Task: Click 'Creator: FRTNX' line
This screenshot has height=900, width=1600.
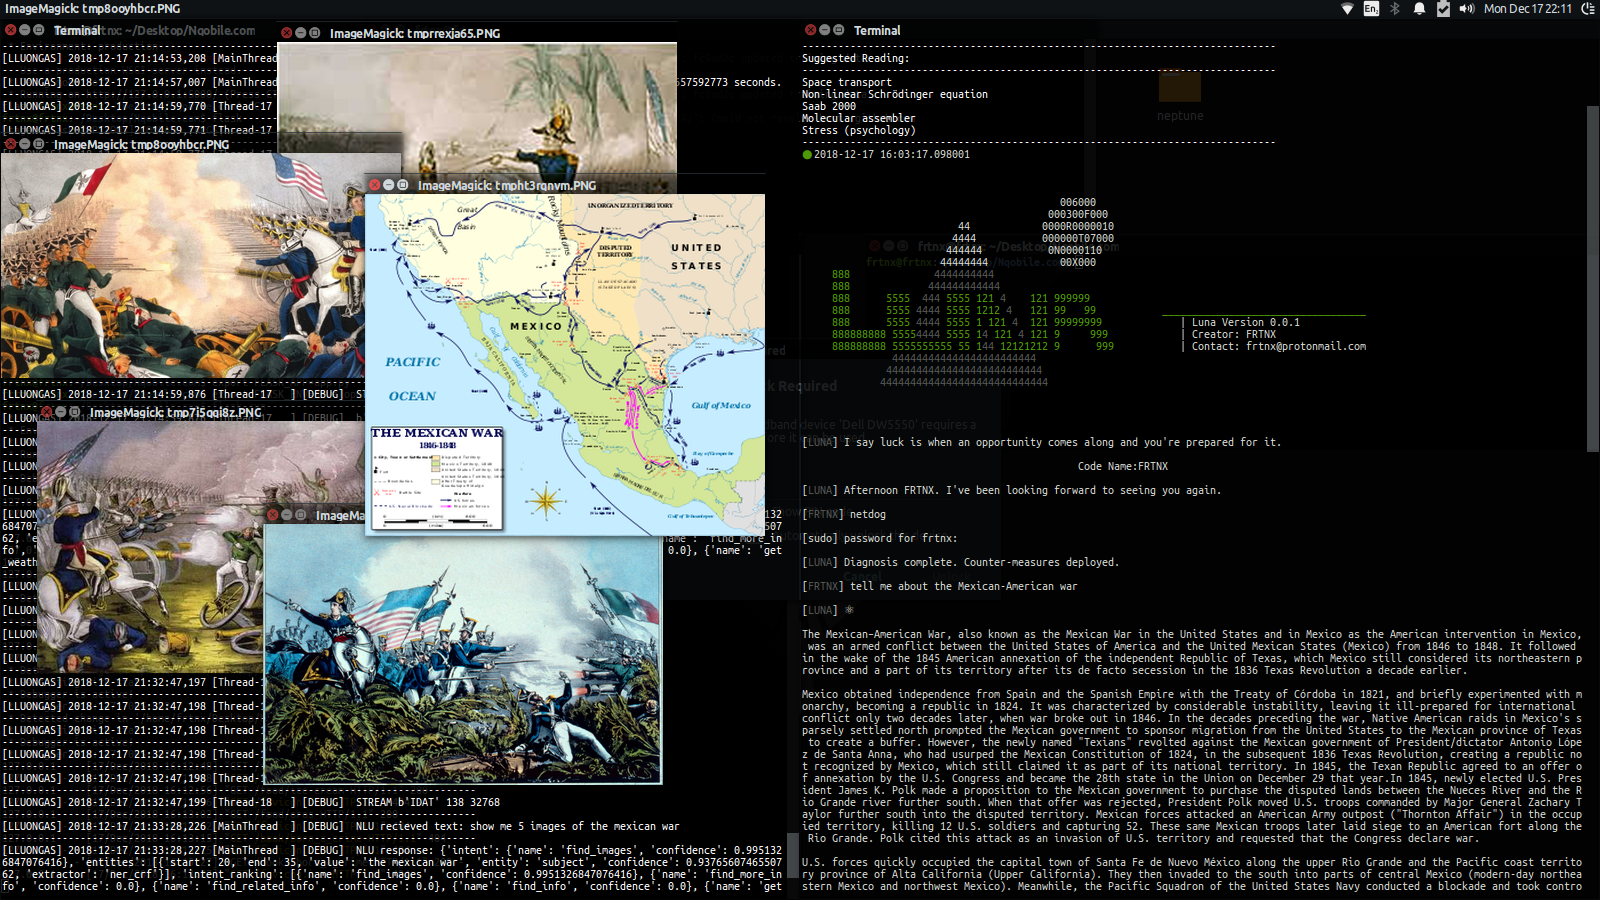Action: pyautogui.click(x=1233, y=334)
